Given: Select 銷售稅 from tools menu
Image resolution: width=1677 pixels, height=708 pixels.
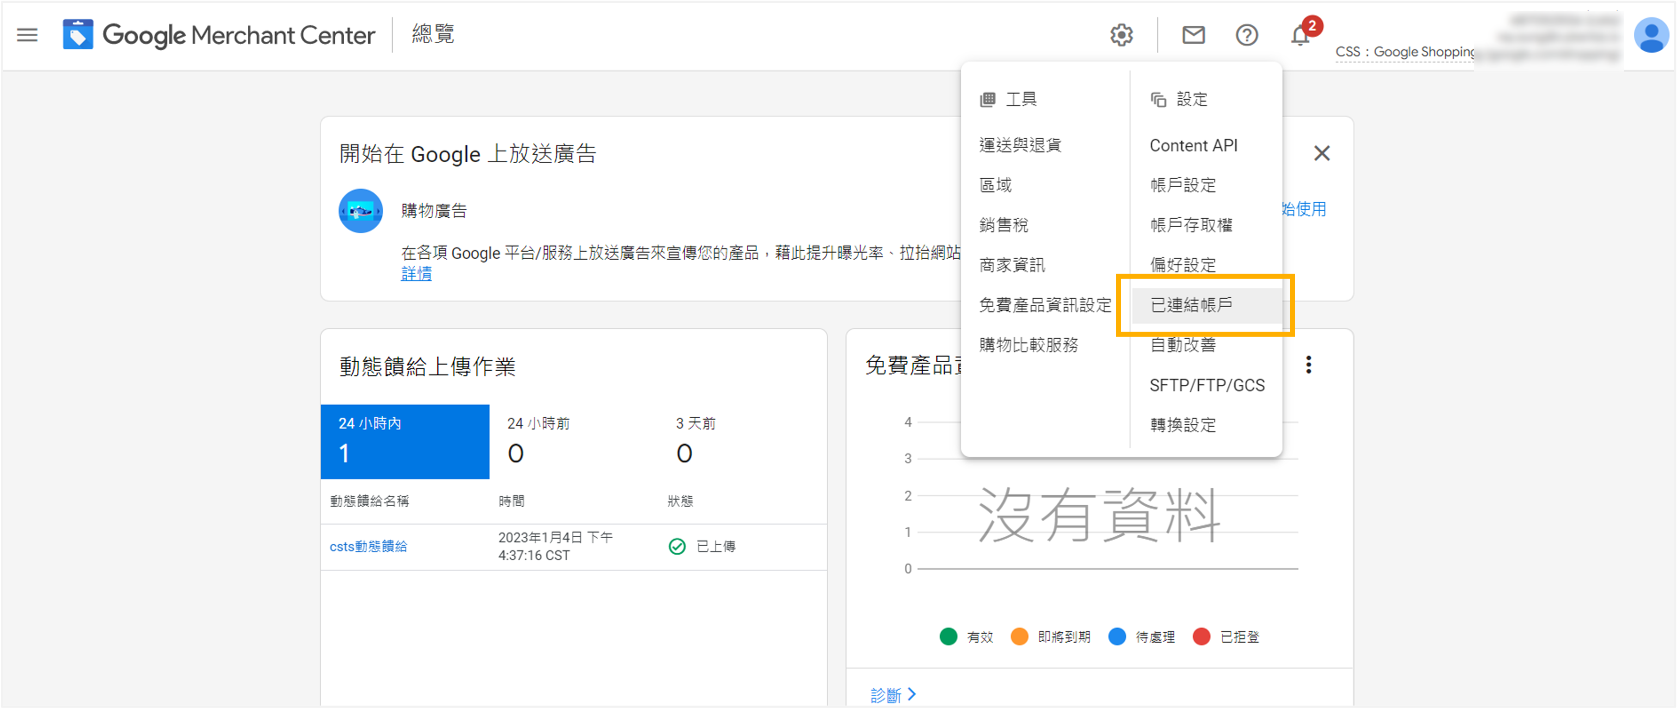Looking at the screenshot, I should tap(1004, 225).
